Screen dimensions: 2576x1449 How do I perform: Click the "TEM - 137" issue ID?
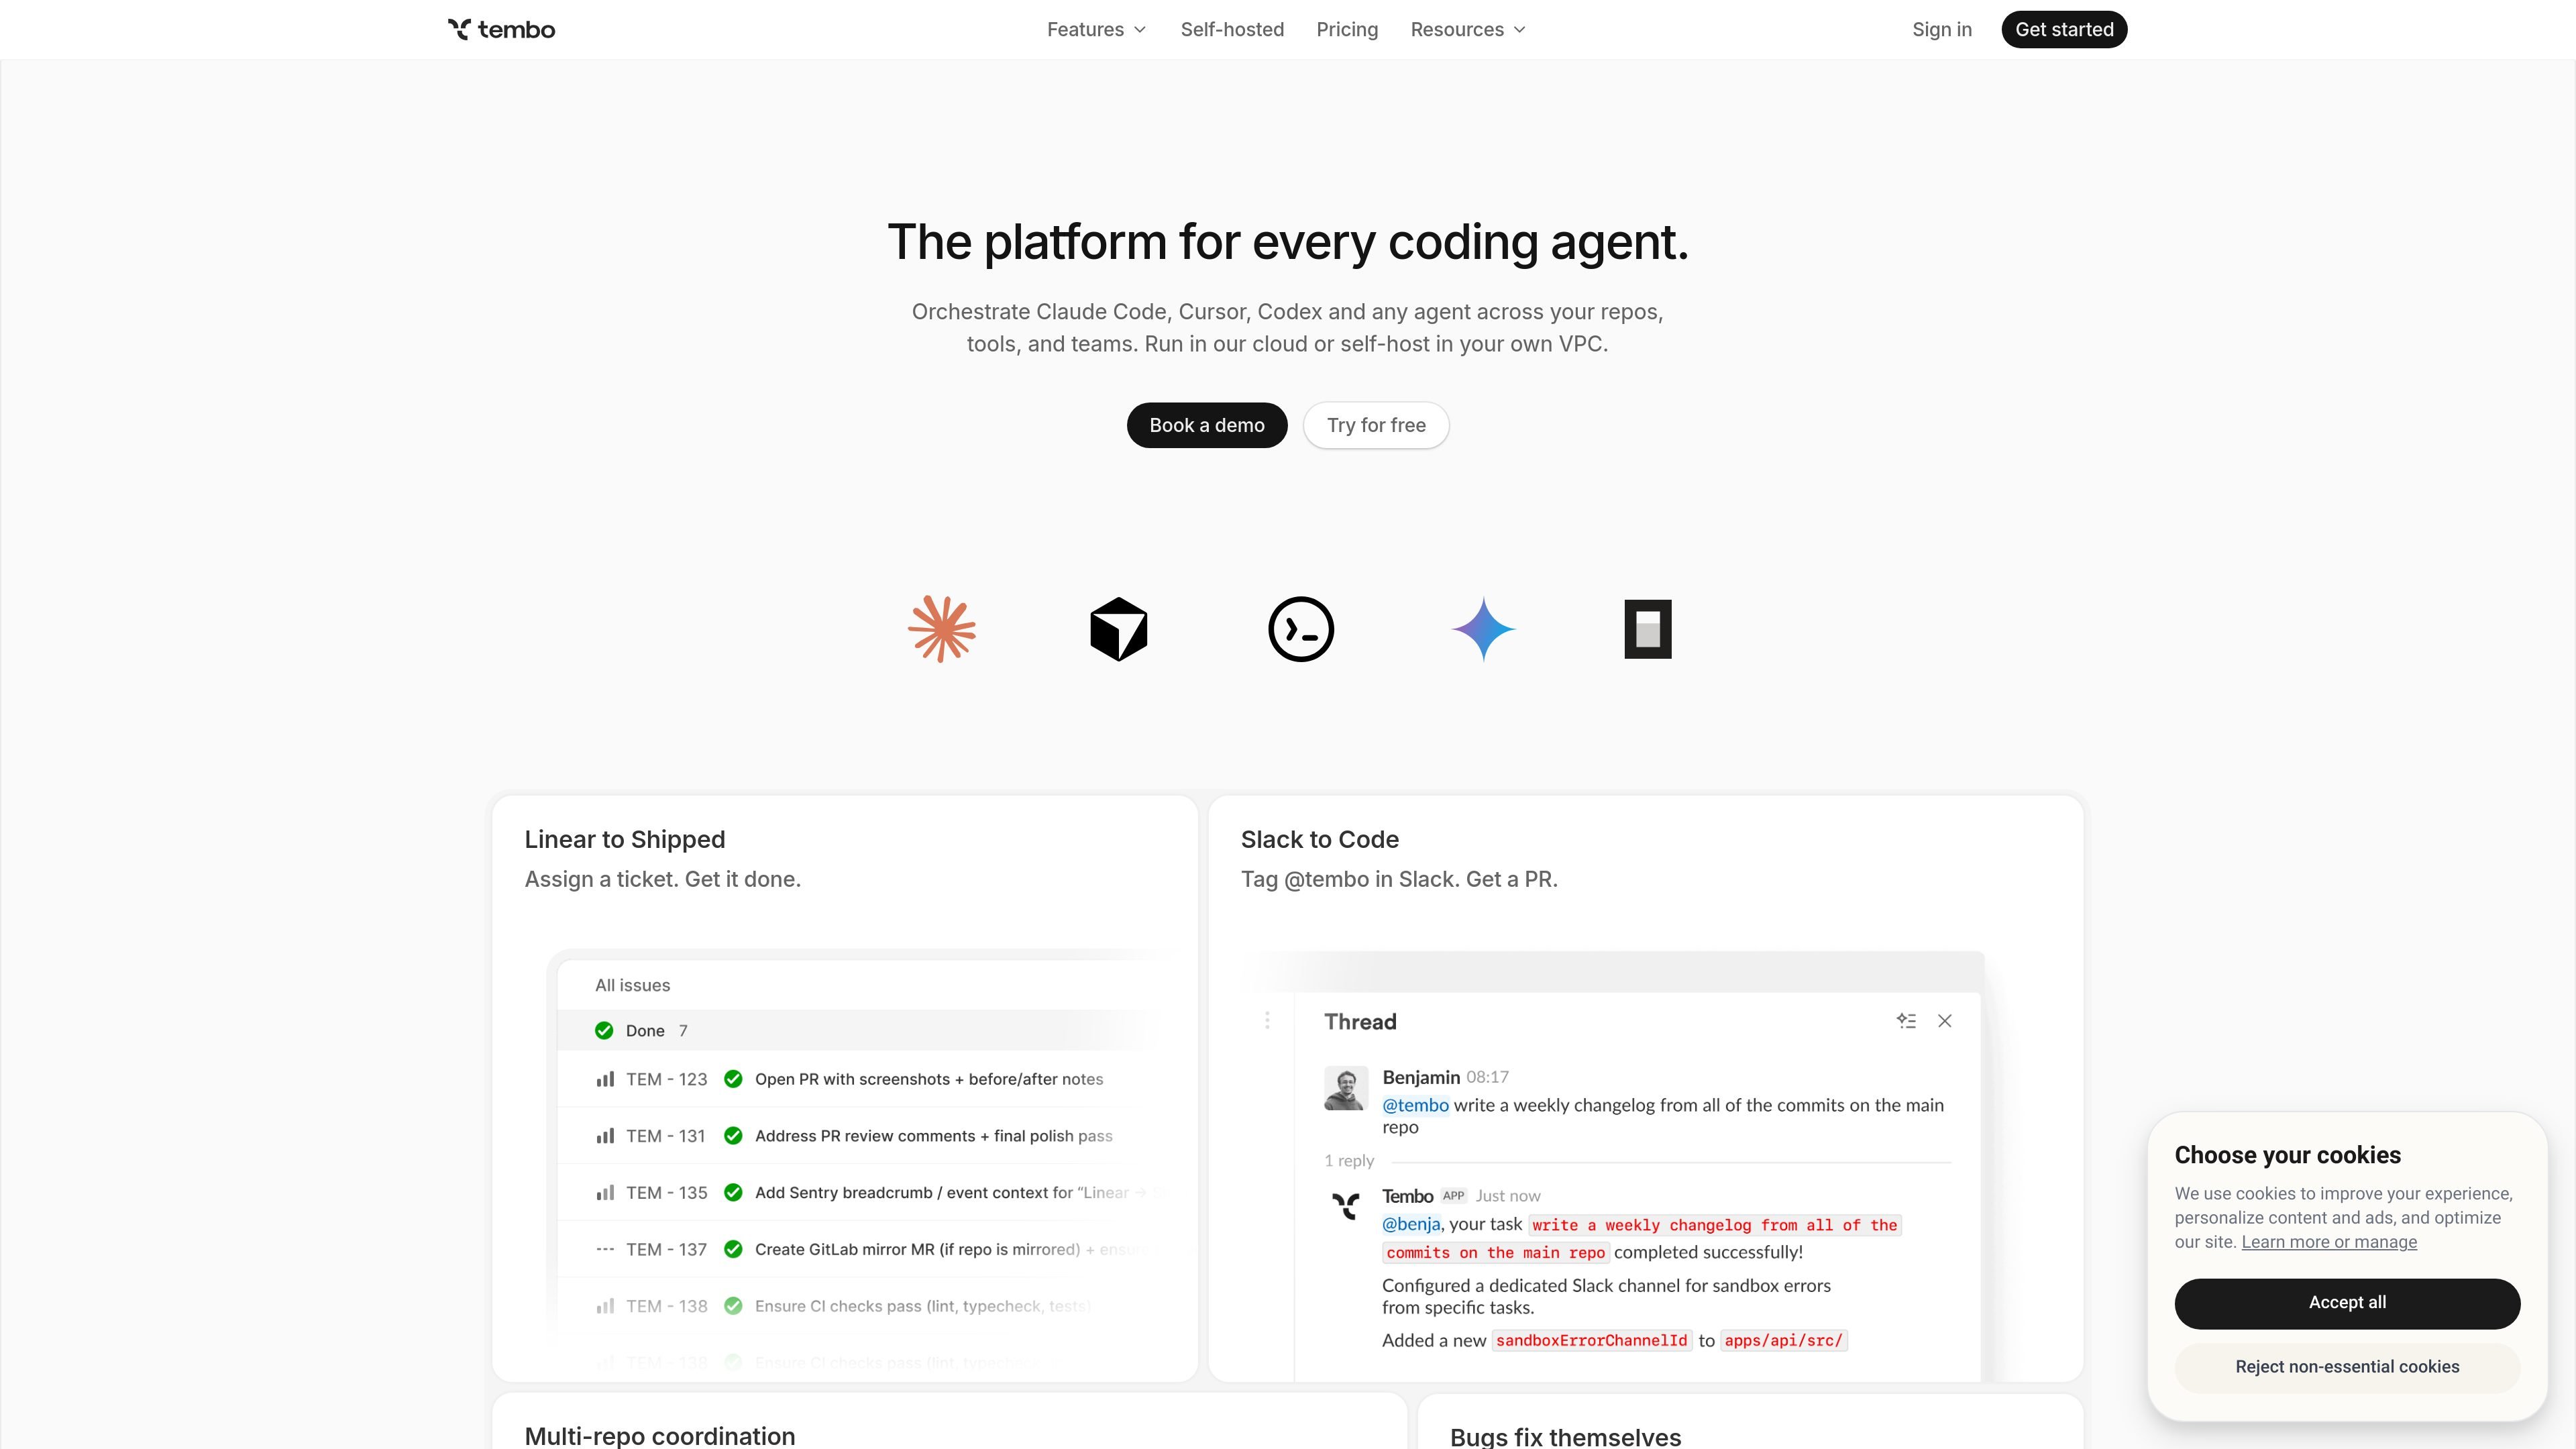667,1250
